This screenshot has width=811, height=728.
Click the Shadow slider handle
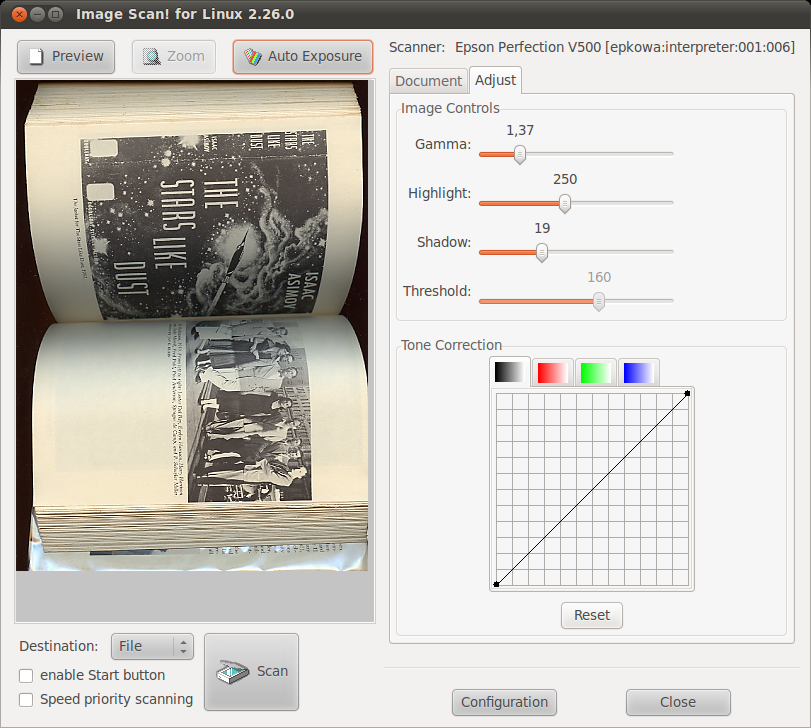pos(542,252)
